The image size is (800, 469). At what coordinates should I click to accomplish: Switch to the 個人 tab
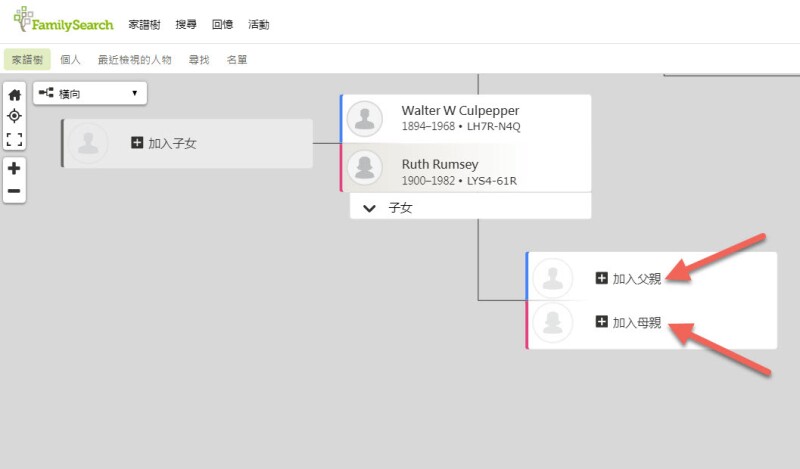point(70,60)
